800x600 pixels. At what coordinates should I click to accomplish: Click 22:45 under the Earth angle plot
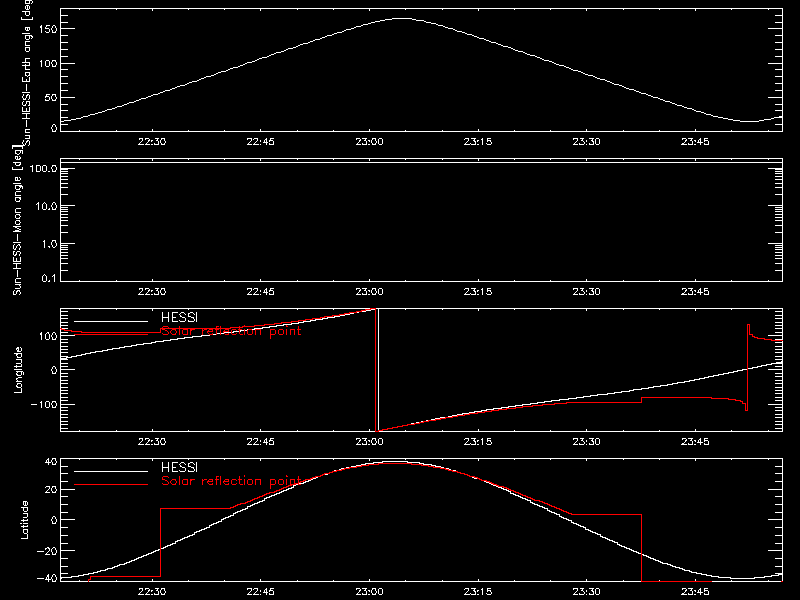[x=261, y=142]
